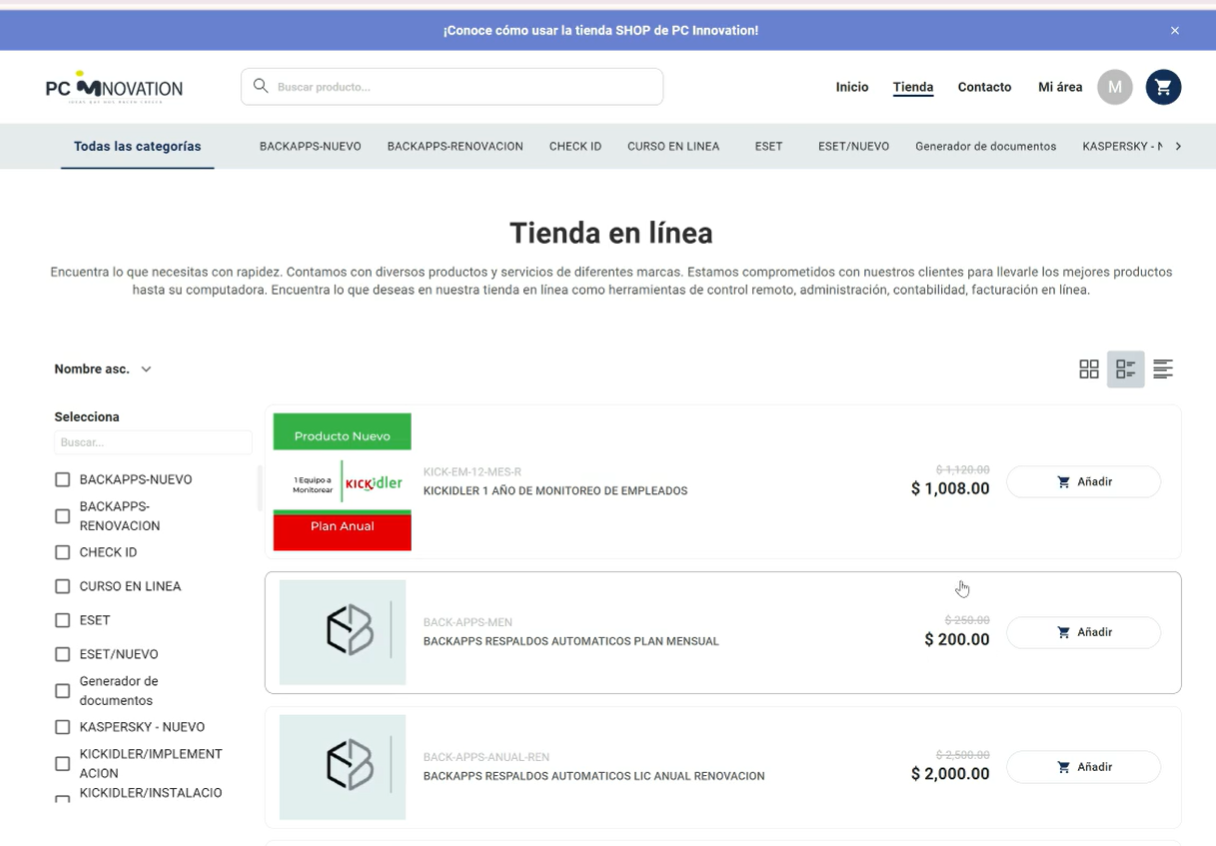
Task: Click the $ 2,000.00 price
Action: click(950, 774)
